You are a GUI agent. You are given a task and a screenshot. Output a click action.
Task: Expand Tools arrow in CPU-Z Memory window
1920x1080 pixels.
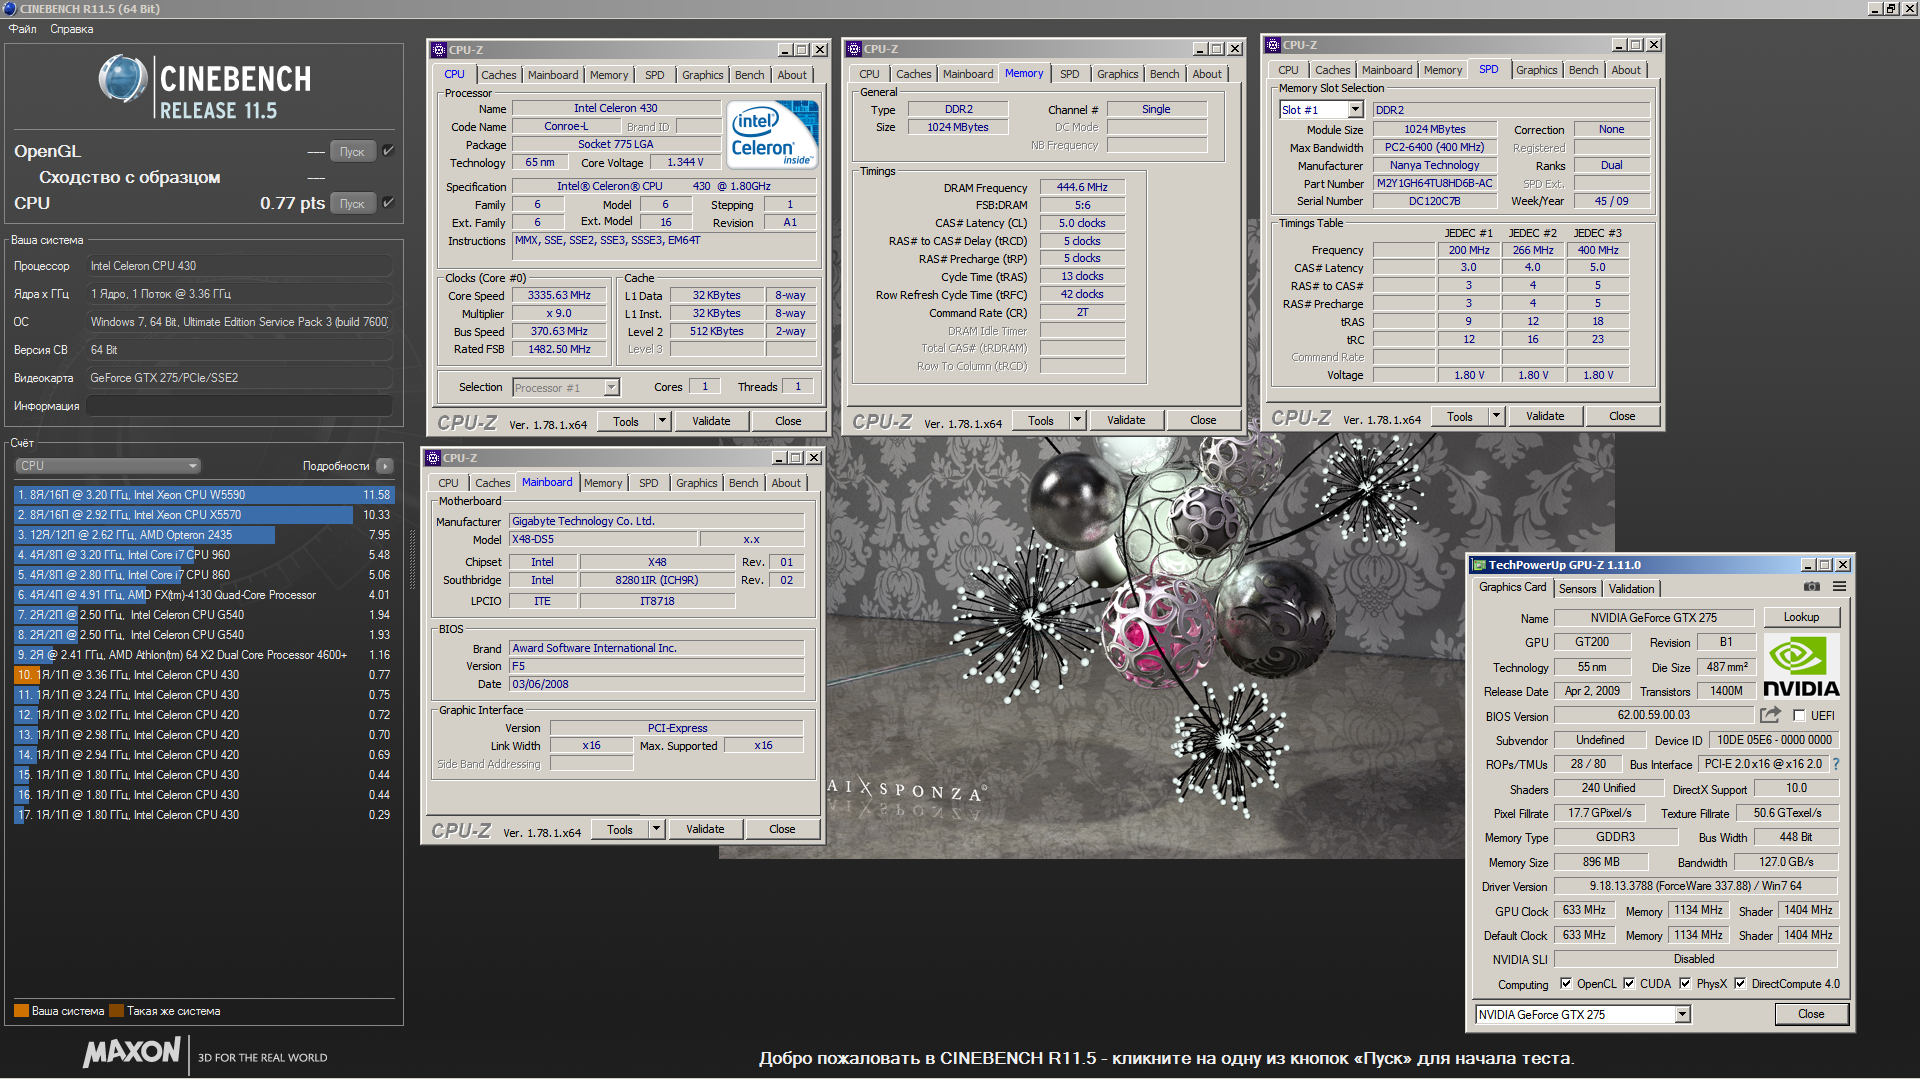pyautogui.click(x=1077, y=421)
